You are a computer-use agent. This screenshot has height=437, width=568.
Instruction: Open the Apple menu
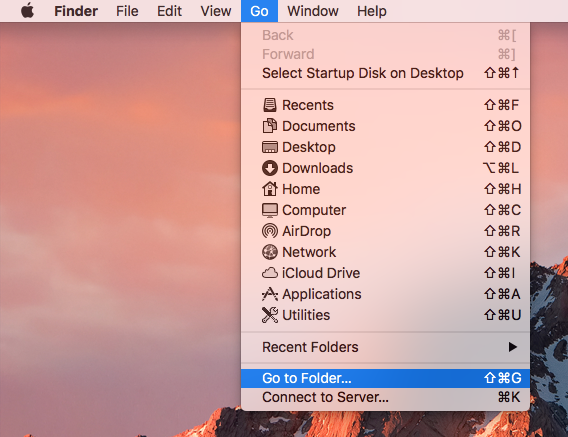(x=28, y=11)
